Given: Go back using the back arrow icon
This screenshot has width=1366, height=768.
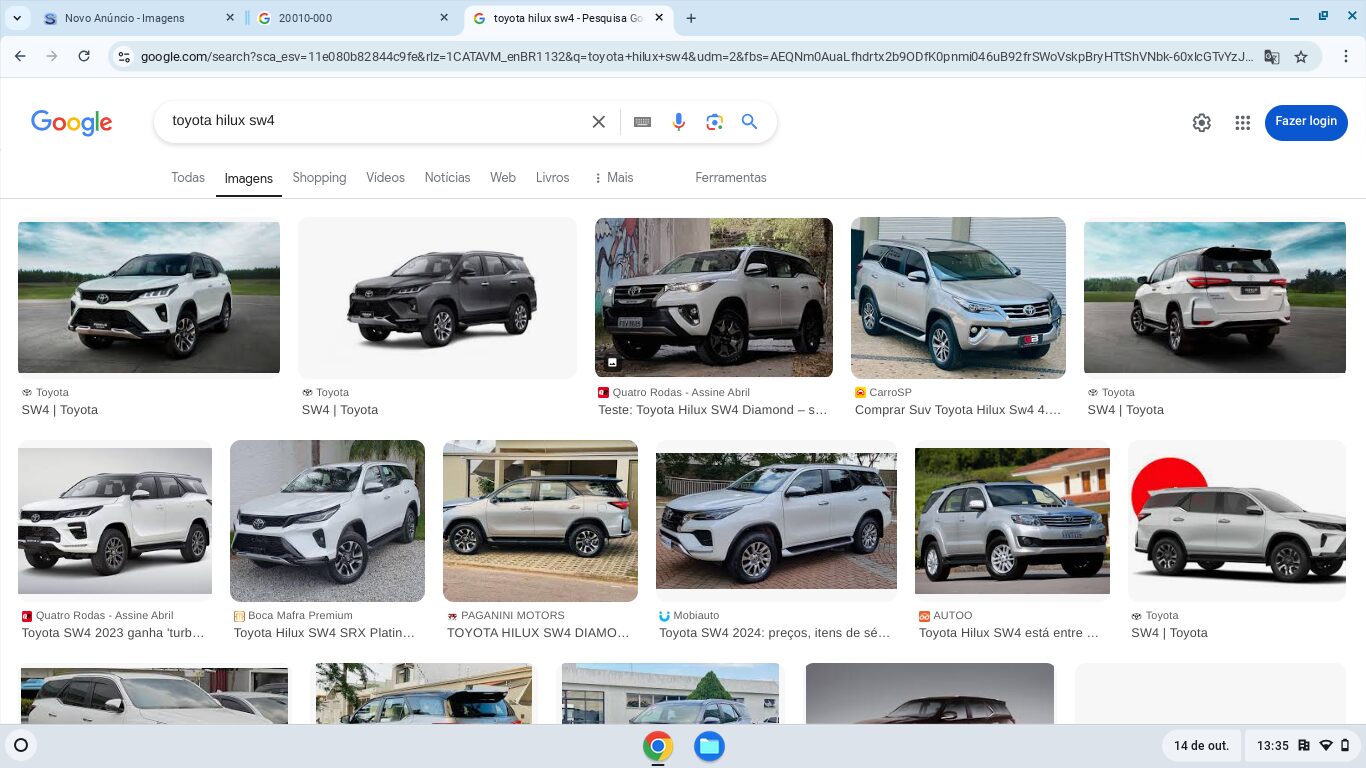Looking at the screenshot, I should pyautogui.click(x=20, y=56).
